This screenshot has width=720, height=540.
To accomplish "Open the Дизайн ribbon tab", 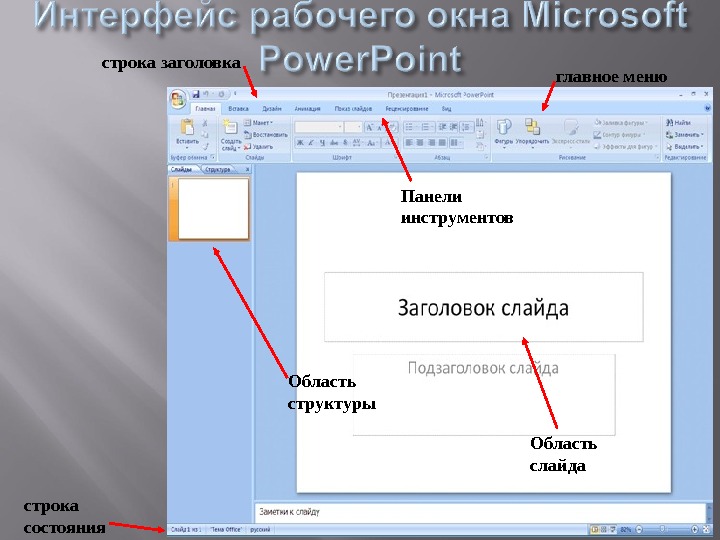I will click(272, 109).
